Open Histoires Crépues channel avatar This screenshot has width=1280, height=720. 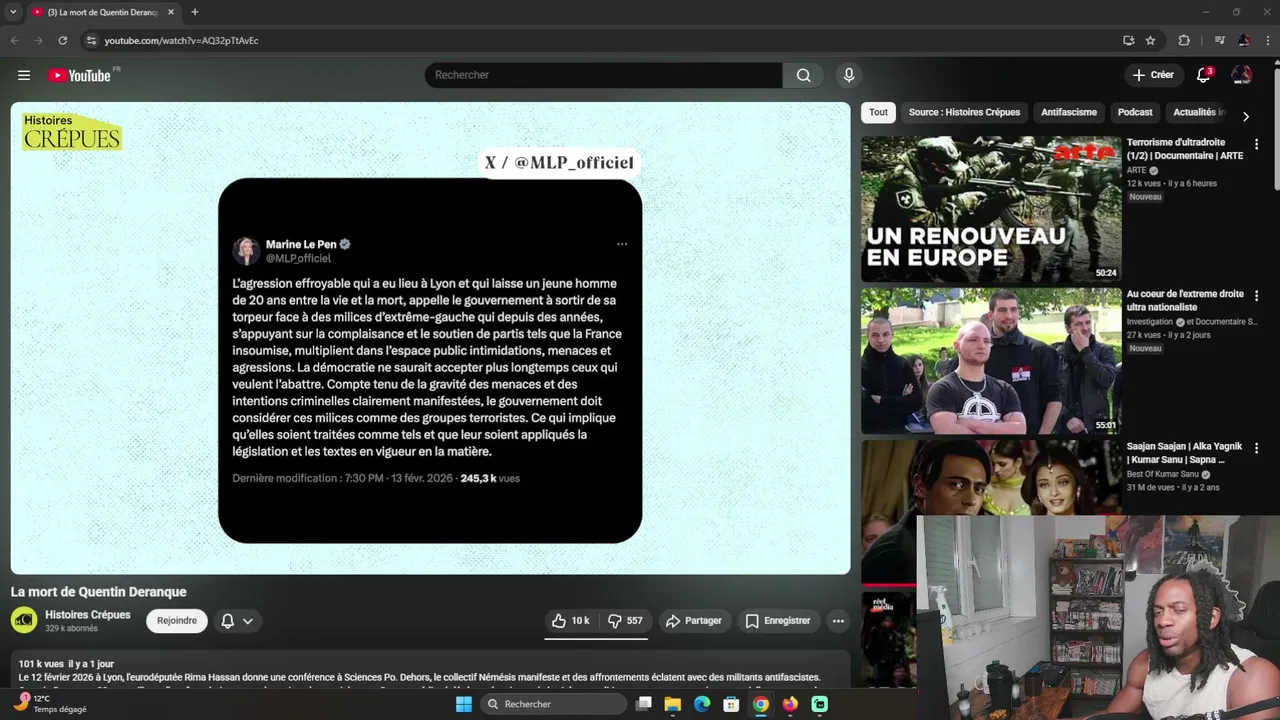coord(24,621)
